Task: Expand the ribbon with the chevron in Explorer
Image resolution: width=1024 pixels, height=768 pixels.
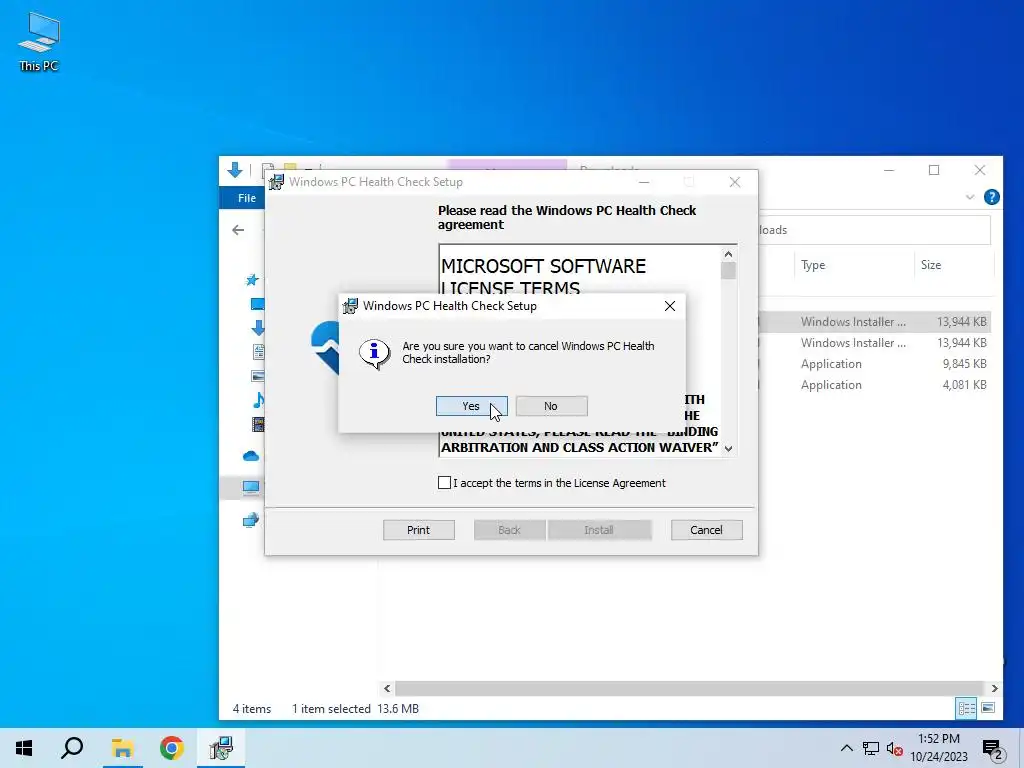Action: click(x=970, y=197)
